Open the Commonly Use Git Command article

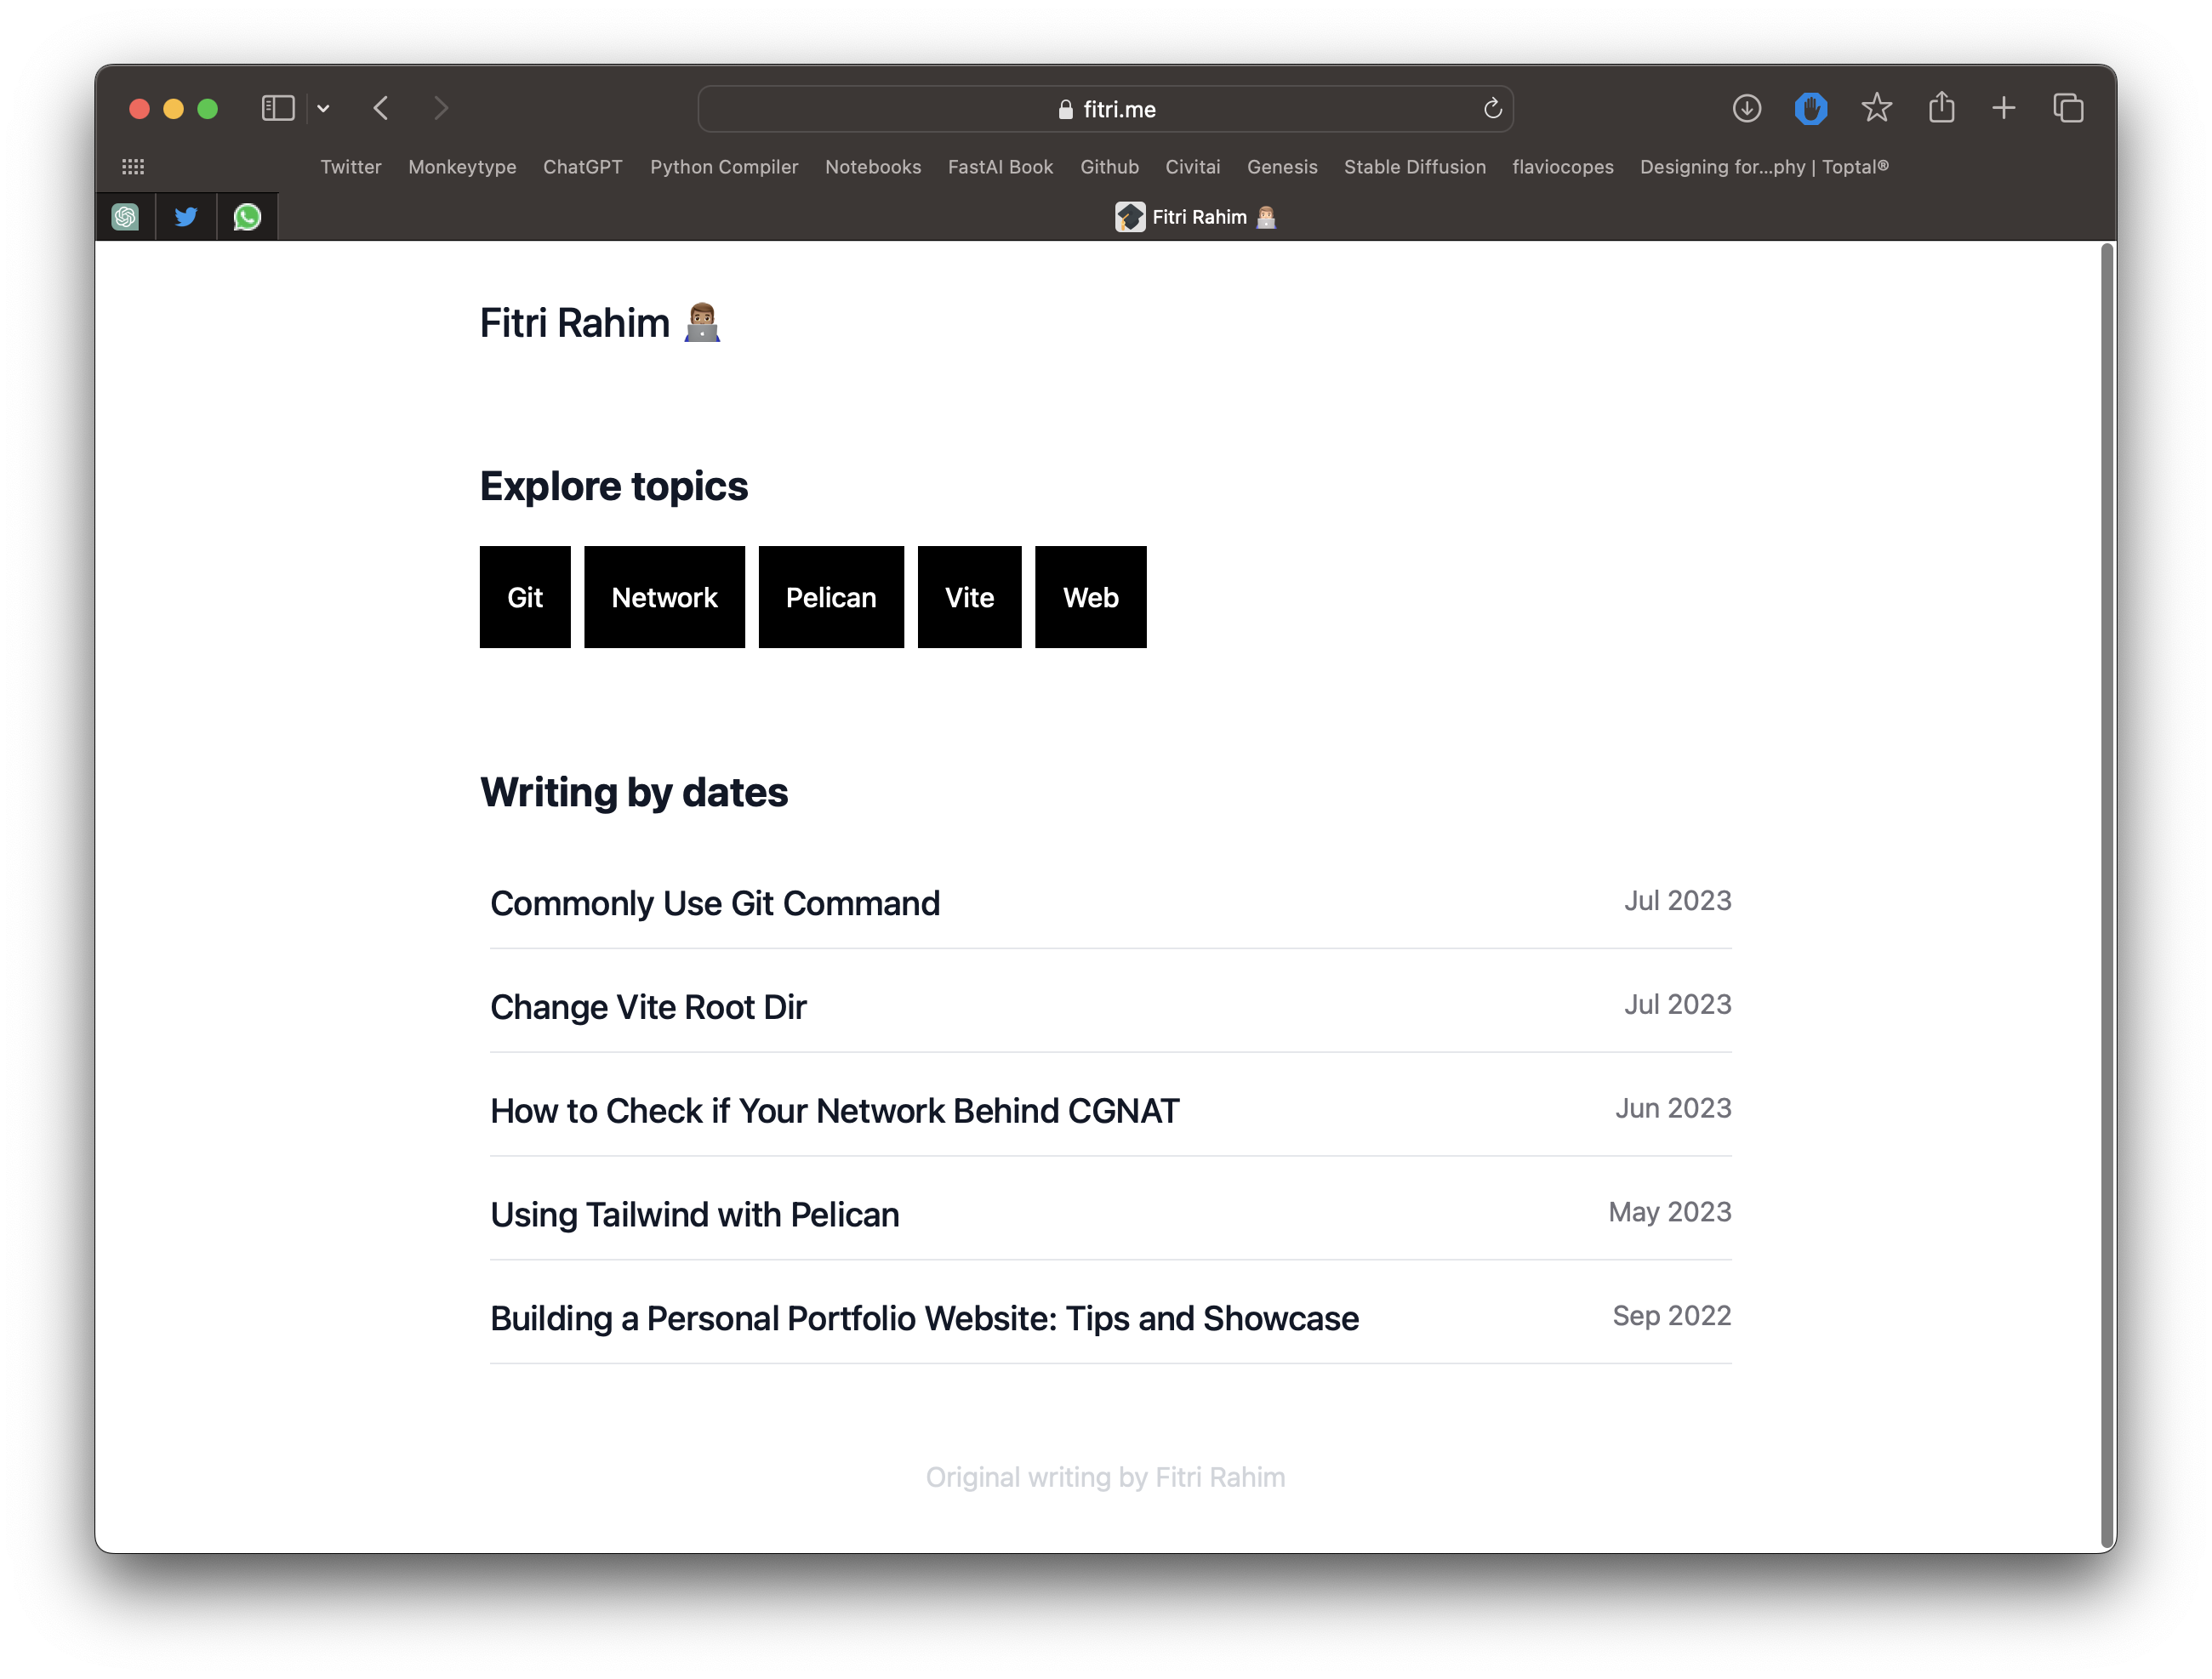(x=715, y=903)
